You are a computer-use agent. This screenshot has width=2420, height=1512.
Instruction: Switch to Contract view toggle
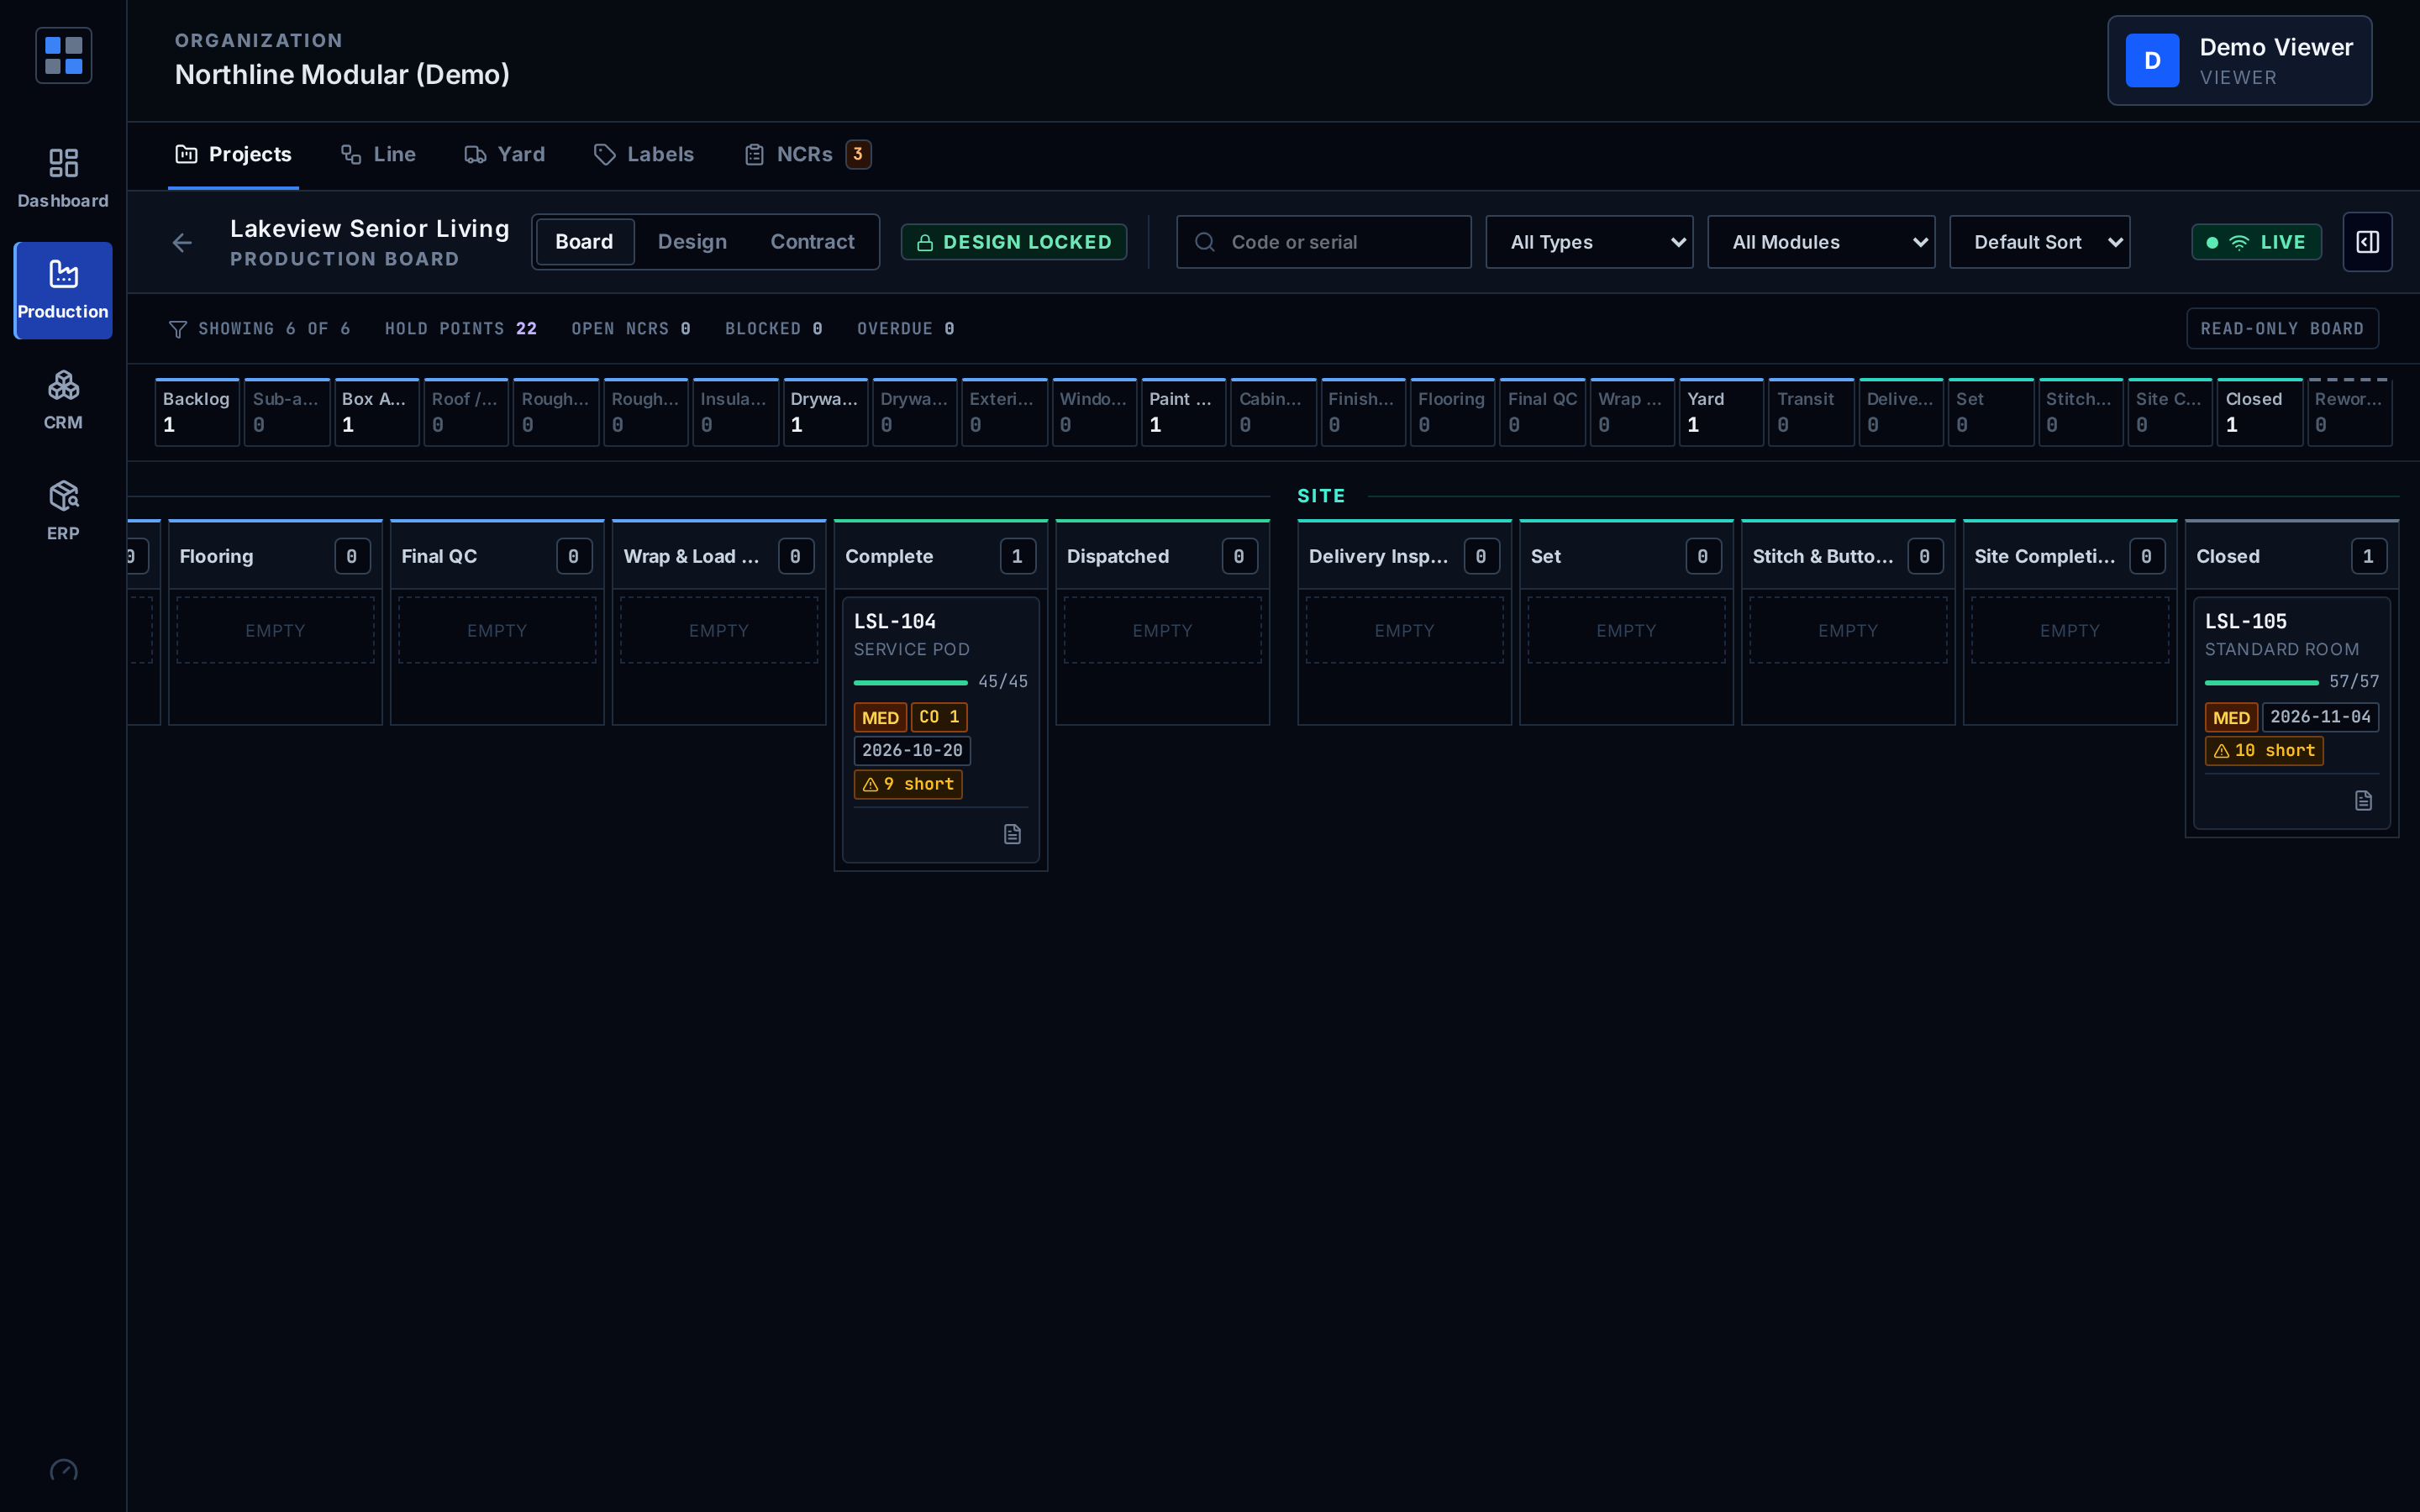tap(812, 242)
